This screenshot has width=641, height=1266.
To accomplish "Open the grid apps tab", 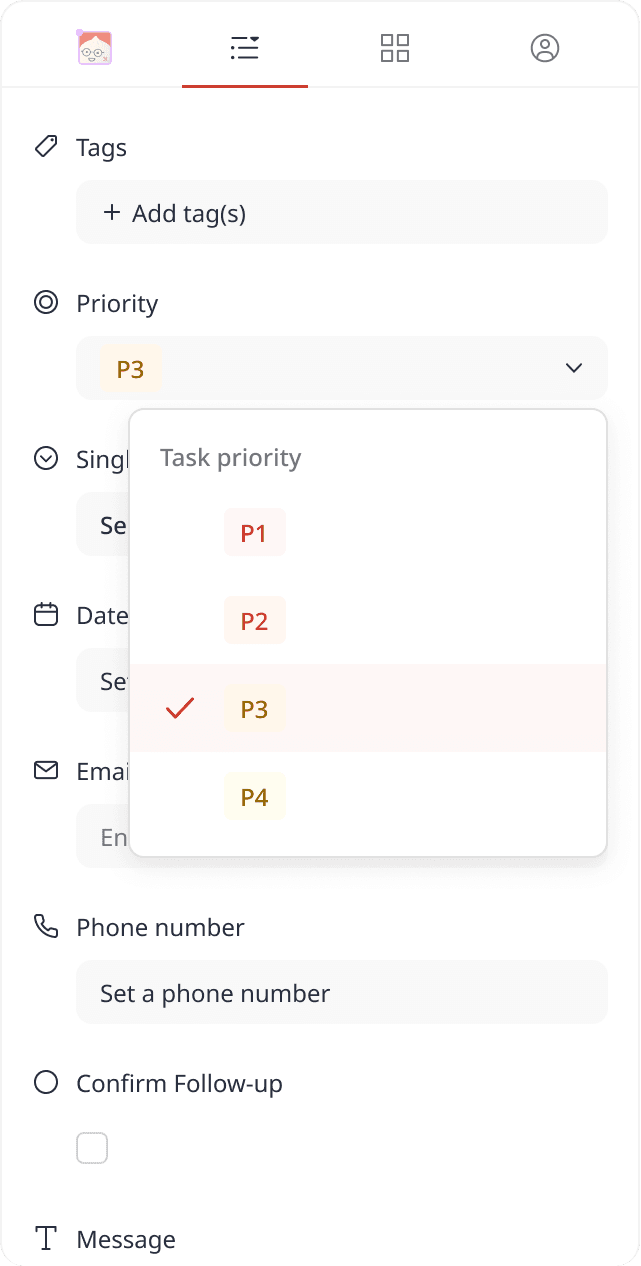I will pos(395,47).
